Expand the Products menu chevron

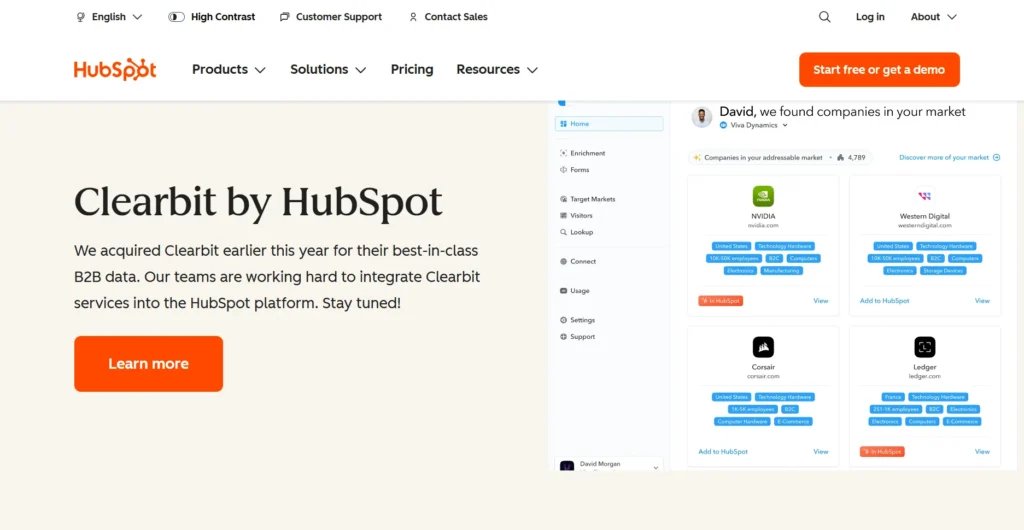pos(260,70)
